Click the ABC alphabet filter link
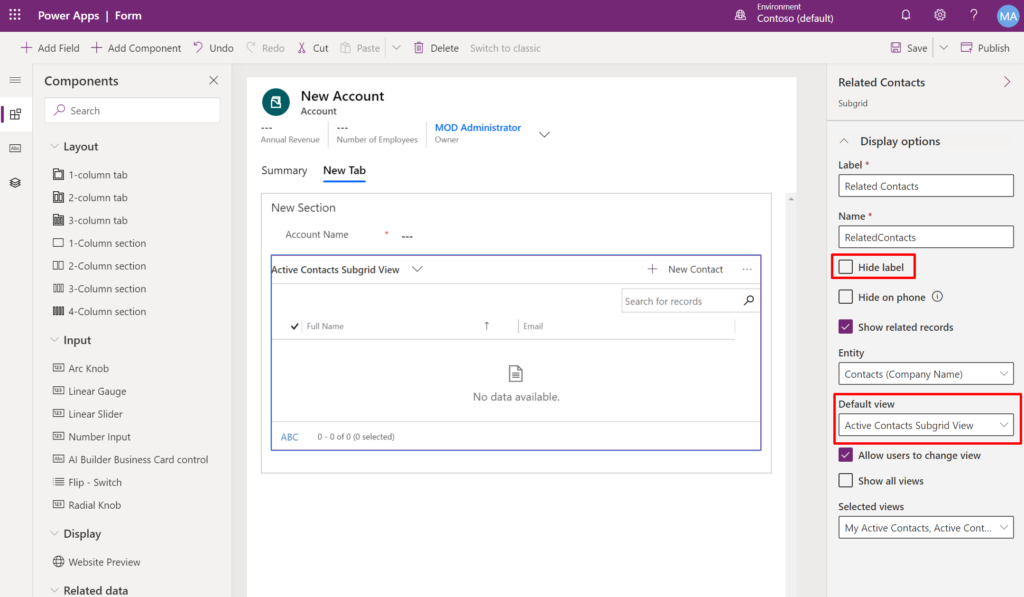Viewport: 1024px width, 597px height. pyautogui.click(x=289, y=437)
